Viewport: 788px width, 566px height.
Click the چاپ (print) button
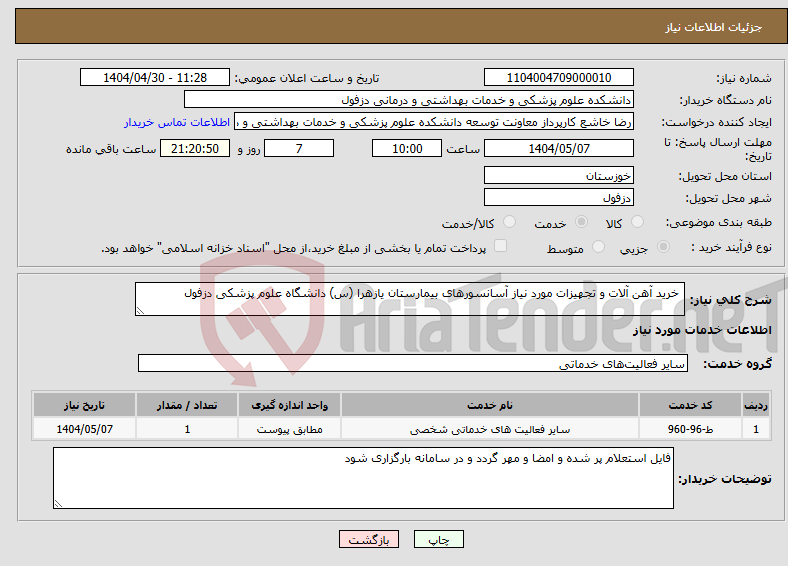click(438, 539)
